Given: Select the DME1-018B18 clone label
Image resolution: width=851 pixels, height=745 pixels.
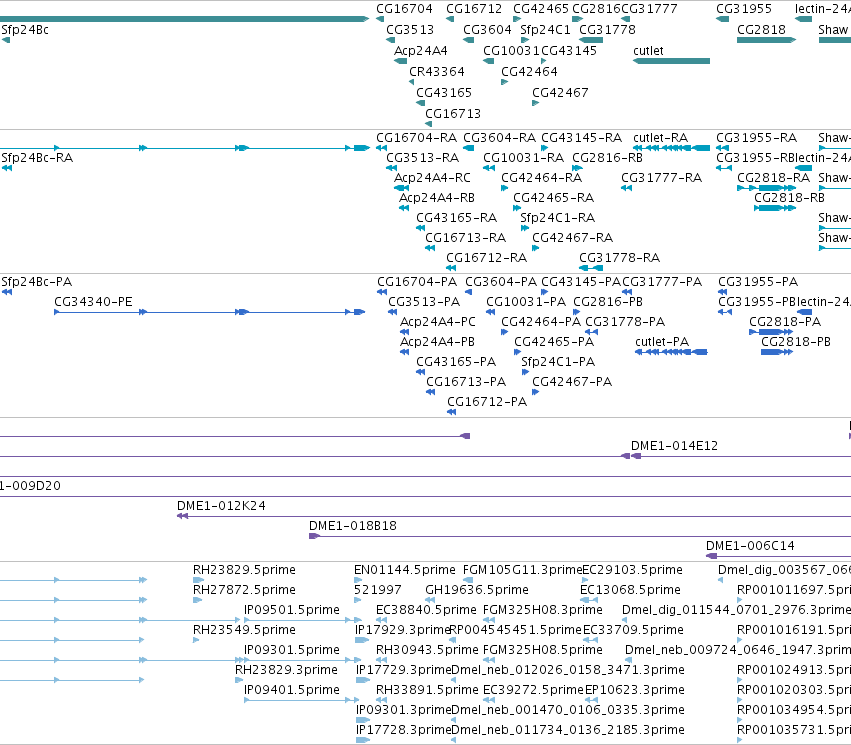Looking at the screenshot, I should [x=353, y=526].
